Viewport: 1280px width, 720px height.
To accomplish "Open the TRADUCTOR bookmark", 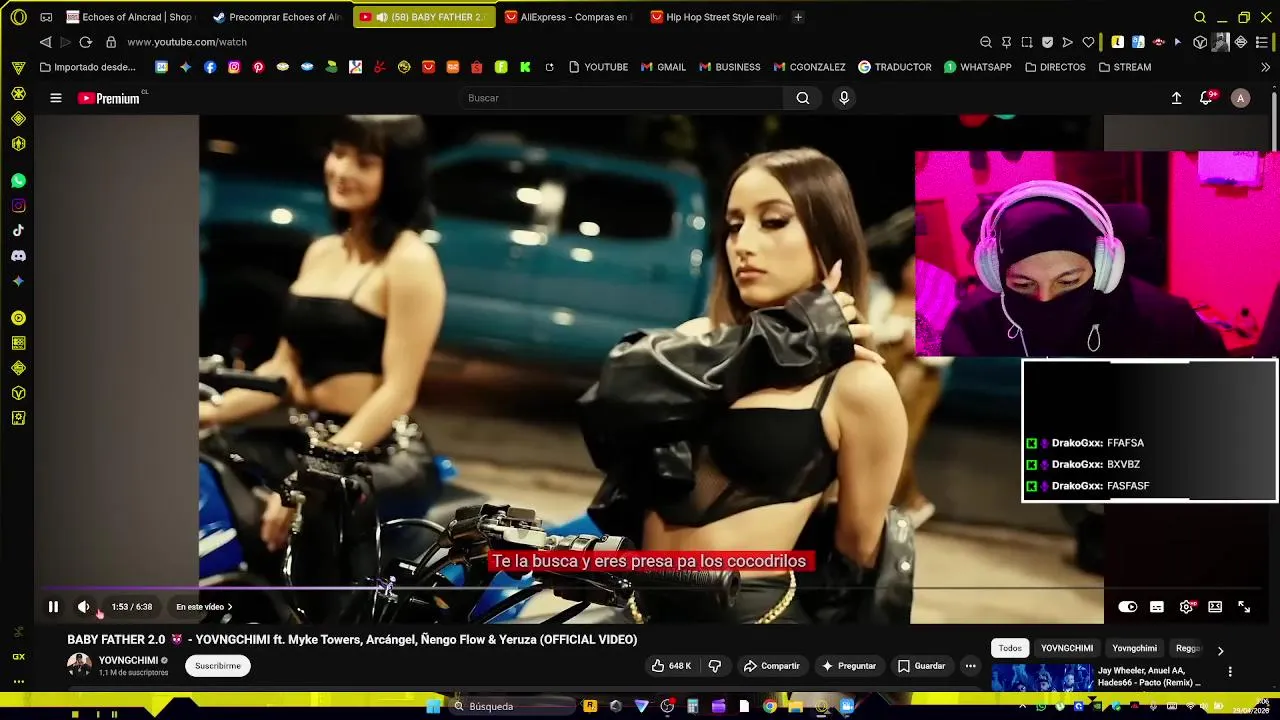I will (x=894, y=67).
